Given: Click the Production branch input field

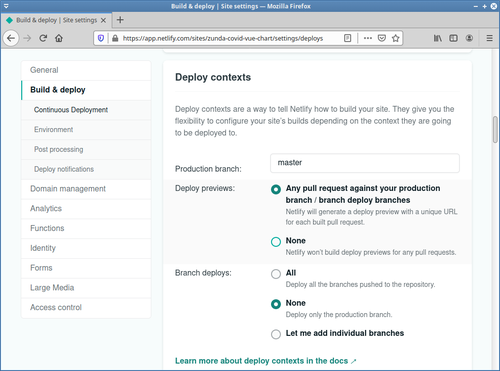Looking at the screenshot, I should tap(365, 163).
